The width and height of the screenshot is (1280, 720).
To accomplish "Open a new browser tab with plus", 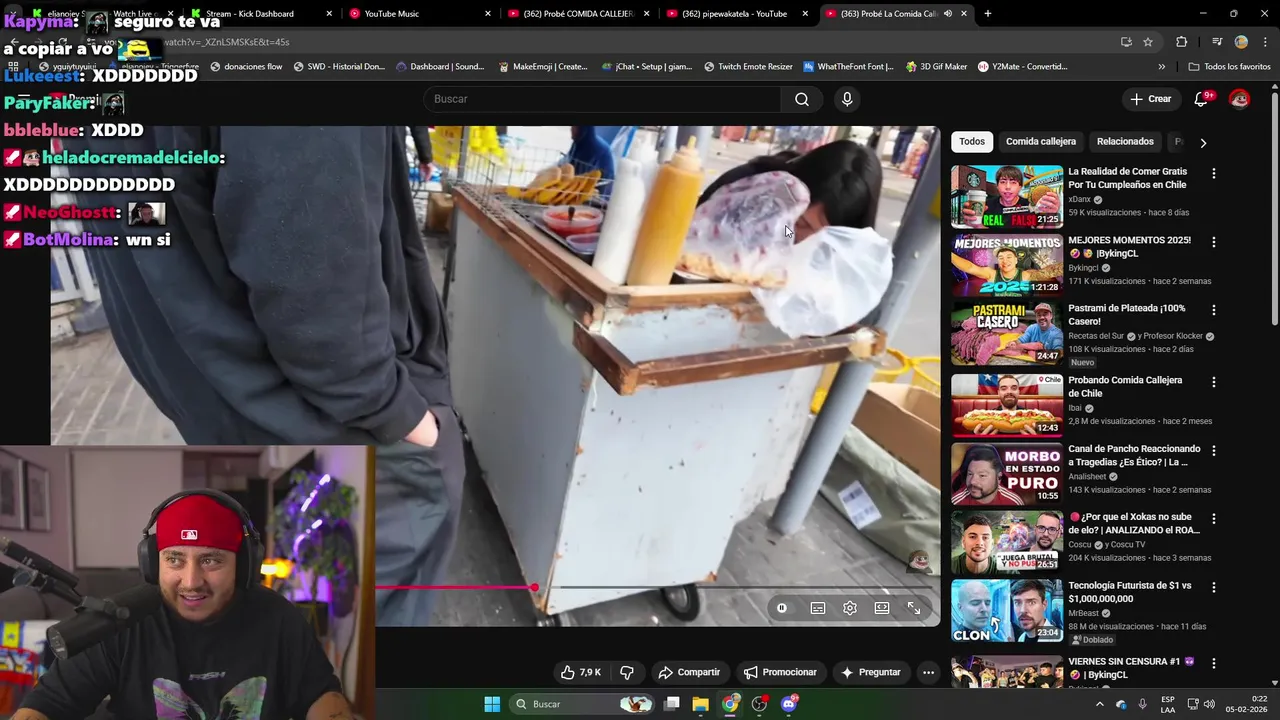I will click(988, 14).
